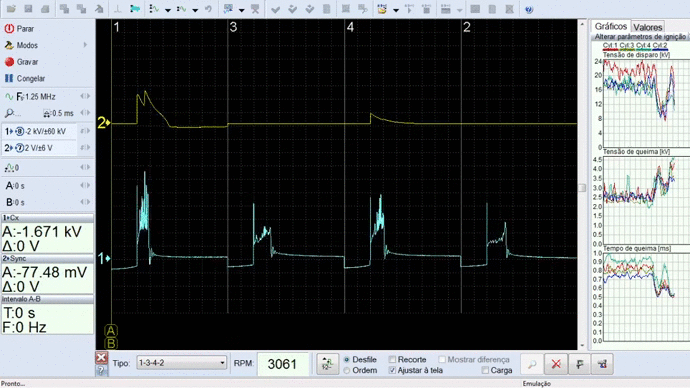The width and height of the screenshot is (690, 388).
Task: Switch to the Valores tab
Action: point(647,27)
